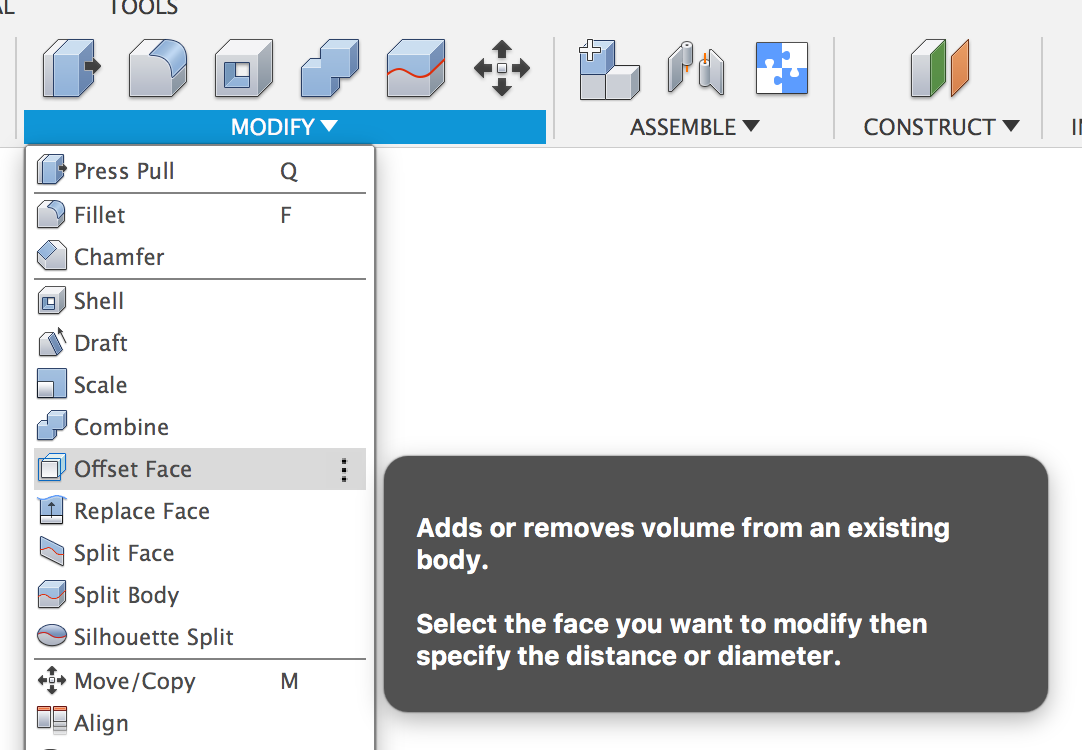This screenshot has width=1082, height=750.
Task: Click the Offset Plane construct icon
Action: [x=940, y=68]
